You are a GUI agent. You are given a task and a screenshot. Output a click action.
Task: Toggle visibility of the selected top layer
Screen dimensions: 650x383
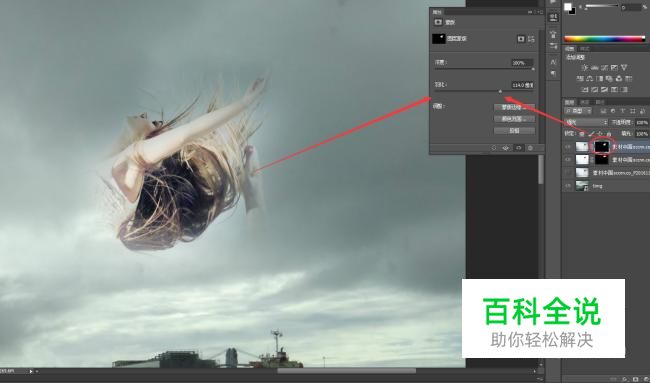(568, 147)
